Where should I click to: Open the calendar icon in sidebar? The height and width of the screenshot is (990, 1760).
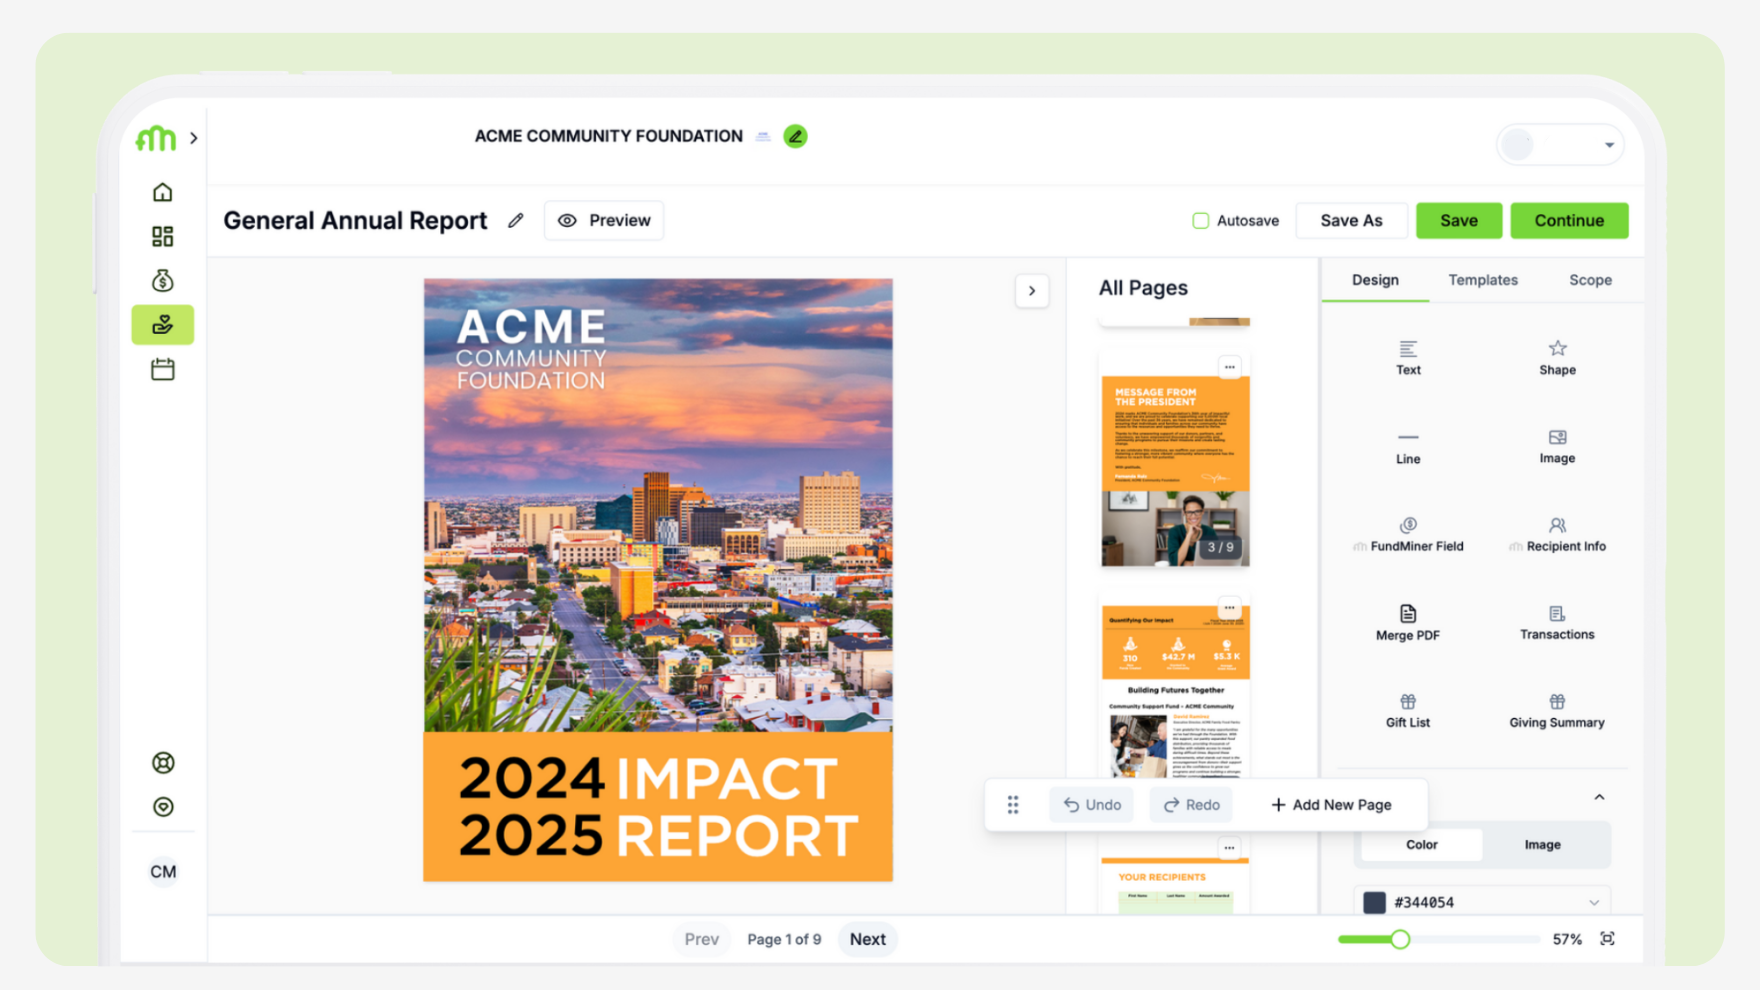[163, 370]
